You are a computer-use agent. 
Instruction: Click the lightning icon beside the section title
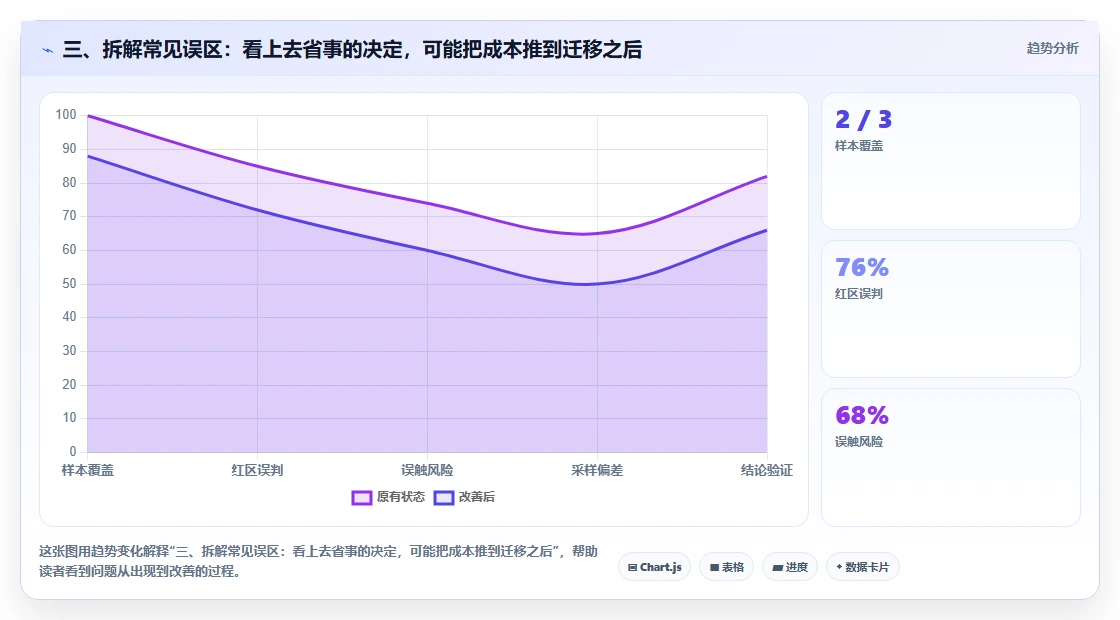click(48, 50)
